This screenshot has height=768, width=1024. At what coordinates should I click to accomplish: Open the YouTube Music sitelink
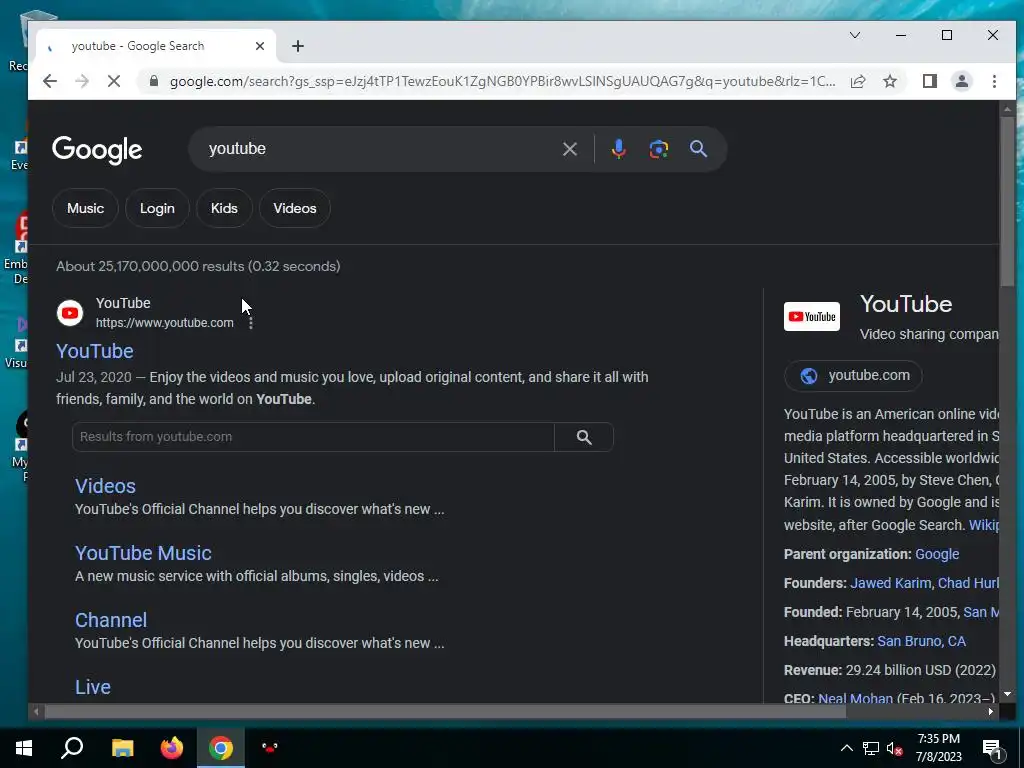point(143,553)
